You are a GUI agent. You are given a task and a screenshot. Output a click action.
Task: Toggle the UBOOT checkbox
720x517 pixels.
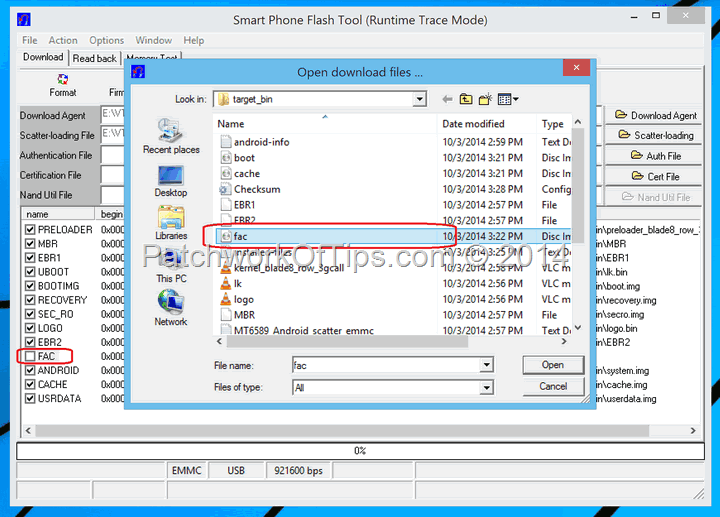[x=30, y=272]
